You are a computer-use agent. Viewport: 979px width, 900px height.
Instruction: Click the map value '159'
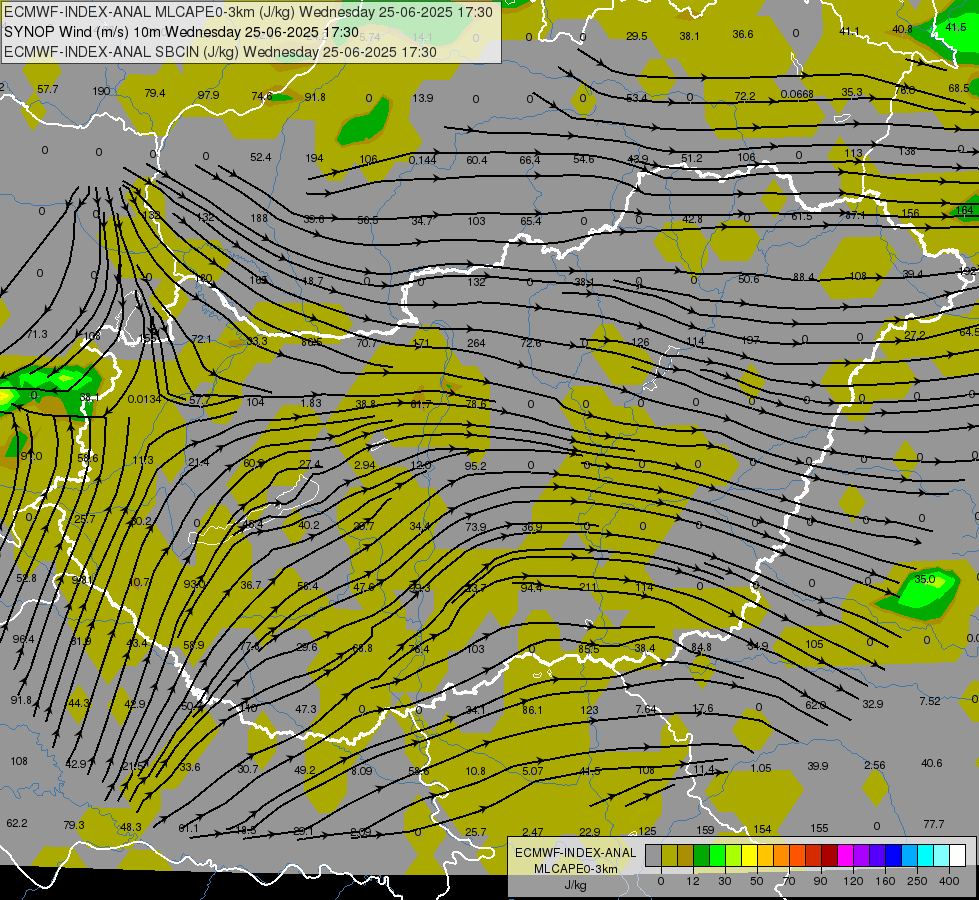pyautogui.click(x=705, y=830)
